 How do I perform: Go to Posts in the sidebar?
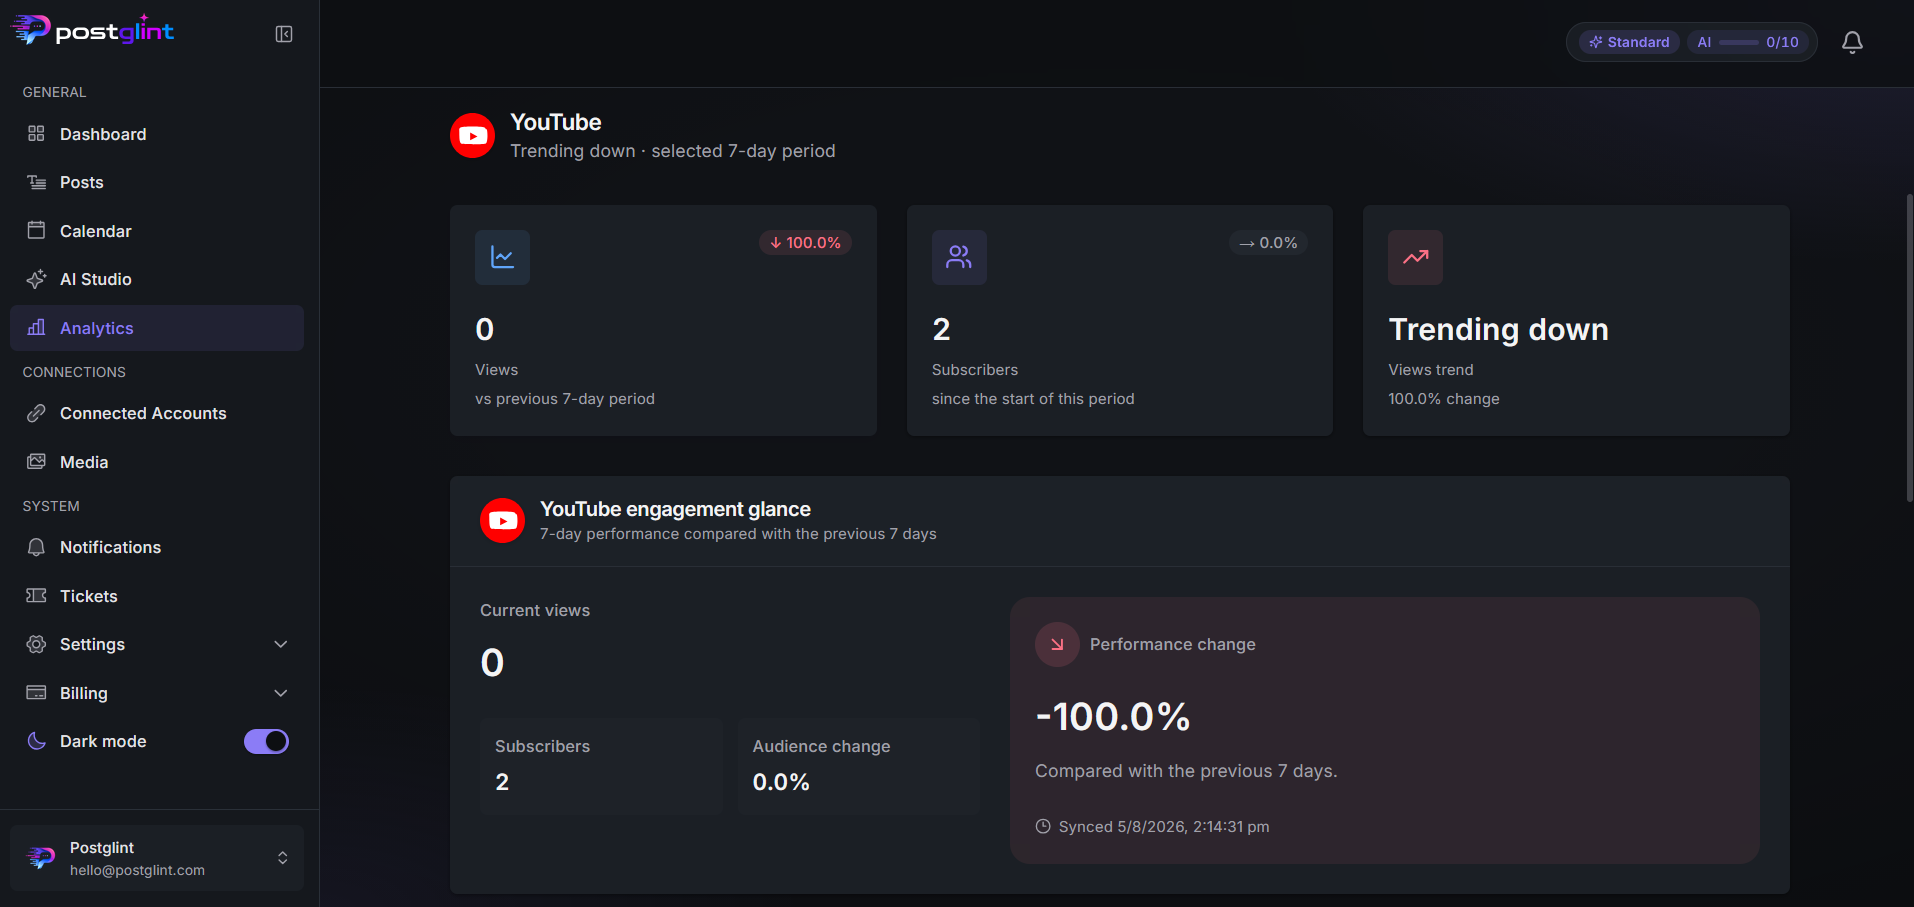[157, 182]
